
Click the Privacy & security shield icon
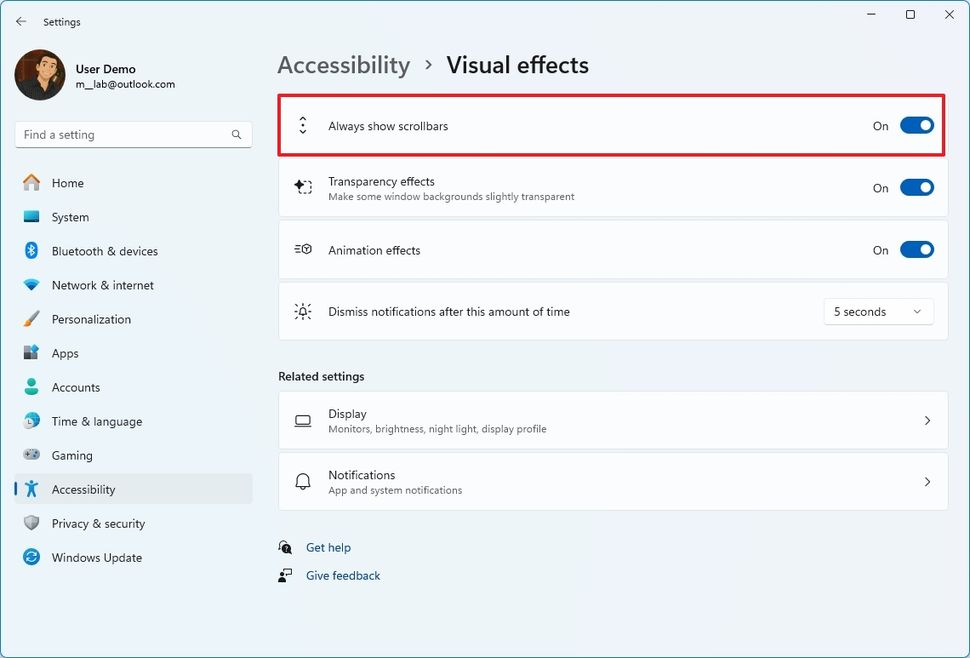coord(30,523)
